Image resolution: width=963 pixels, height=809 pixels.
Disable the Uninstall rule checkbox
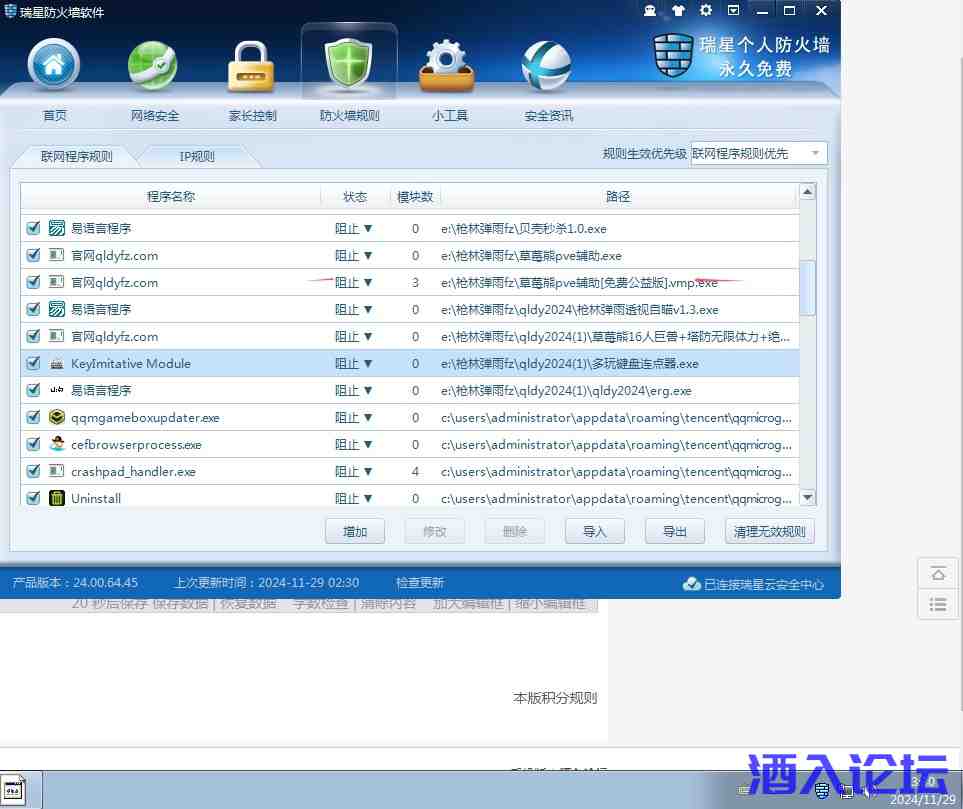tap(33, 498)
